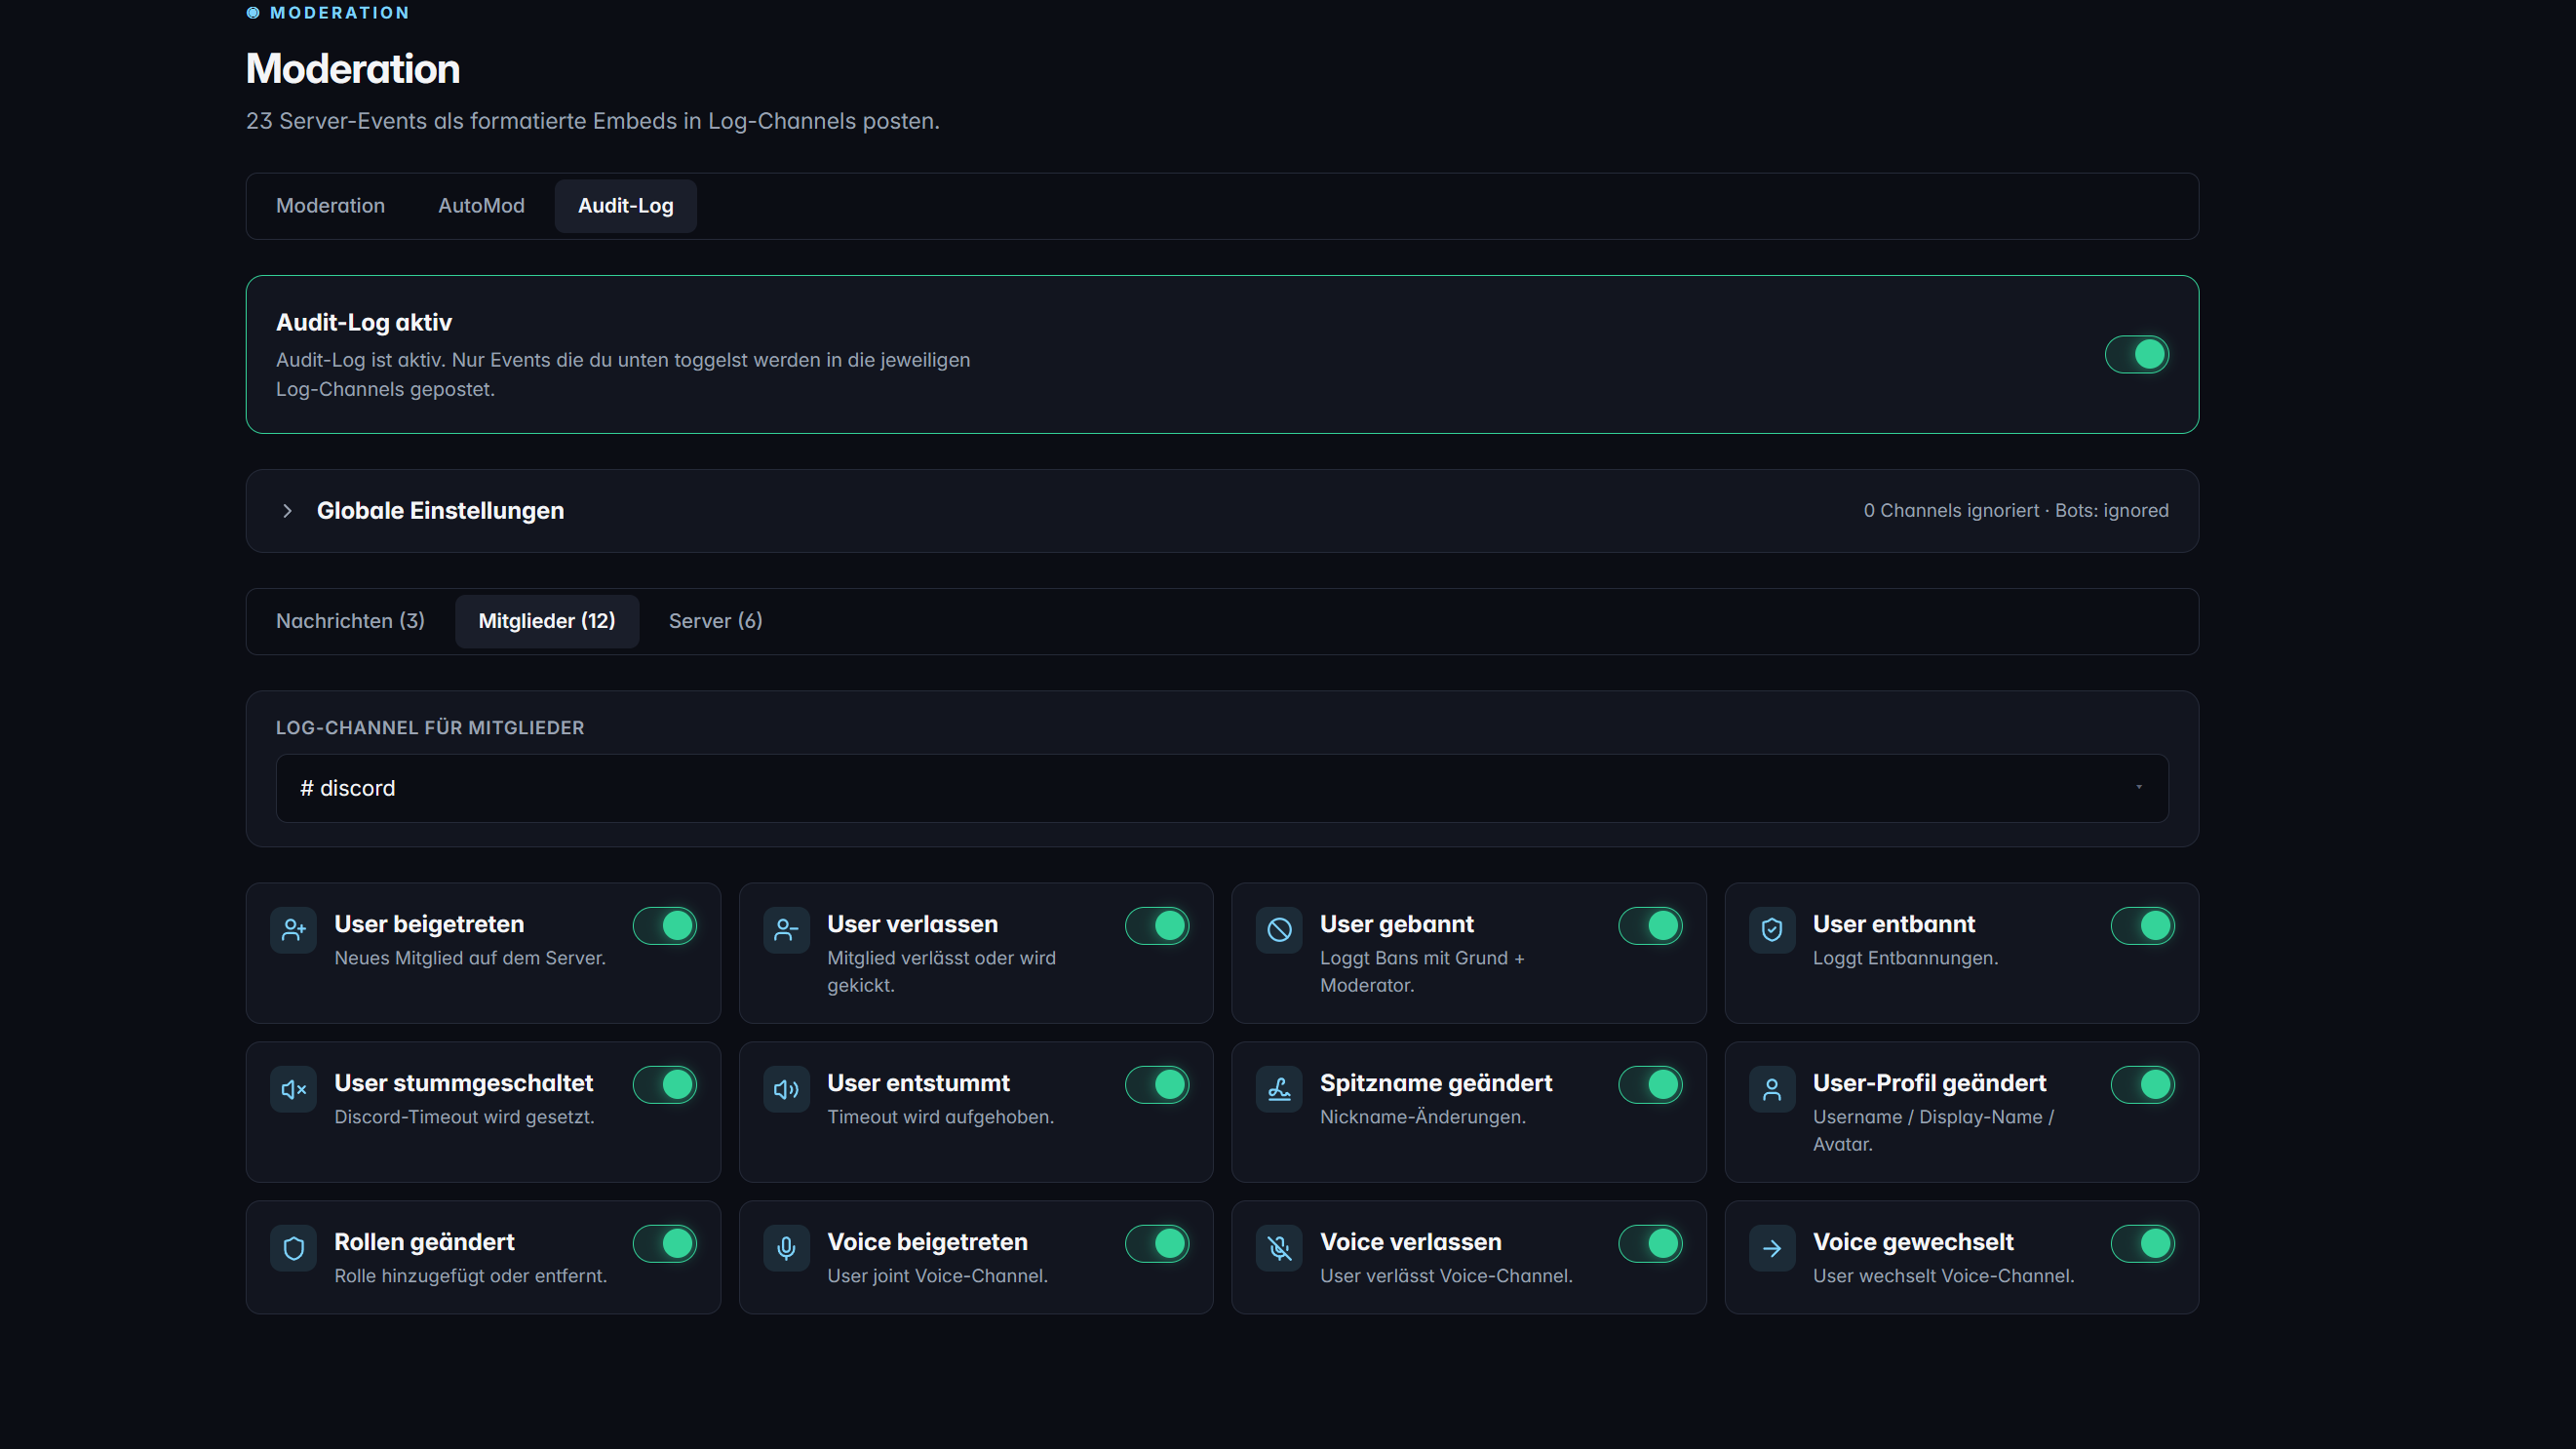Image resolution: width=2576 pixels, height=1449 pixels.
Task: Click the arrow icon beside Voice gewechselt
Action: [1771, 1248]
